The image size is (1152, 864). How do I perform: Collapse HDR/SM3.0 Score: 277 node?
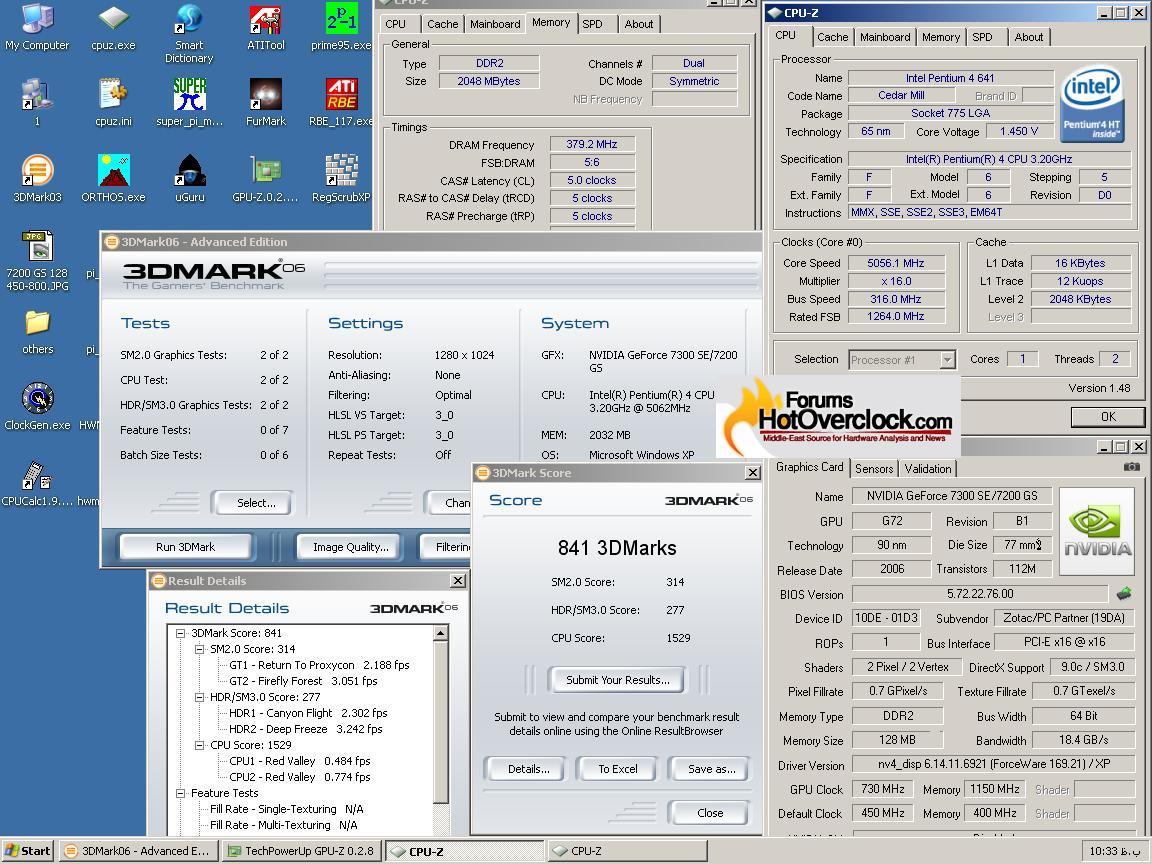click(x=199, y=697)
